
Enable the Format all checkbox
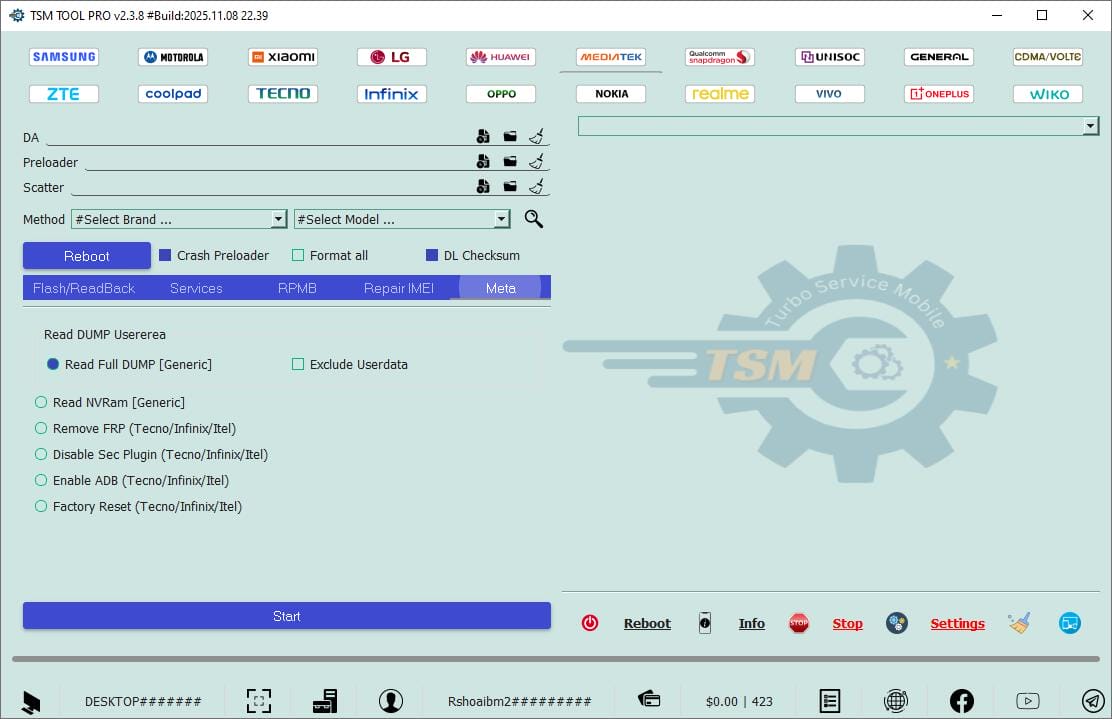tap(298, 255)
